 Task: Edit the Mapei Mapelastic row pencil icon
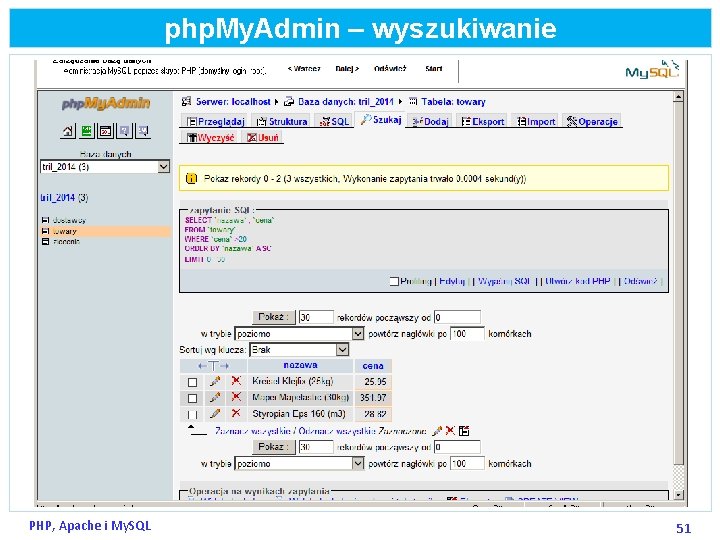point(215,397)
